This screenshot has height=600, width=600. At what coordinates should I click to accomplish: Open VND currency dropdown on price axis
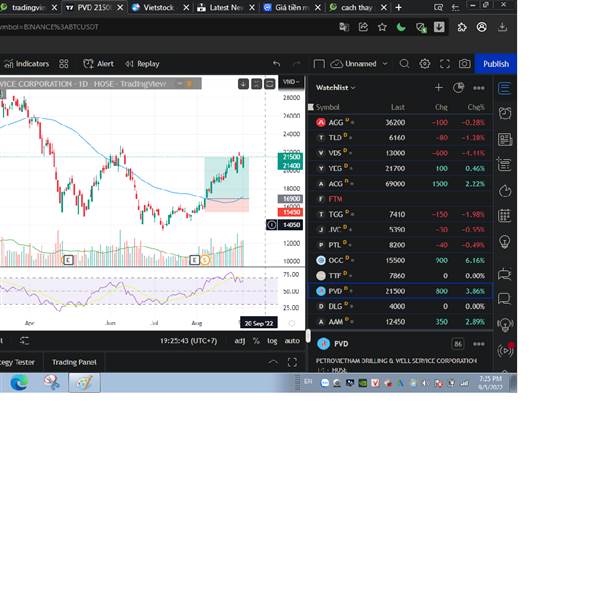point(292,82)
